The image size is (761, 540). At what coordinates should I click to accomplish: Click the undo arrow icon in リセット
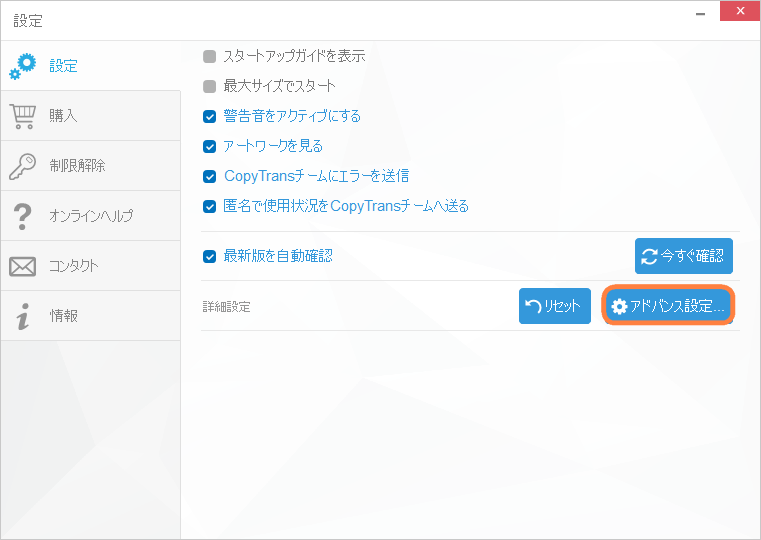(x=533, y=306)
